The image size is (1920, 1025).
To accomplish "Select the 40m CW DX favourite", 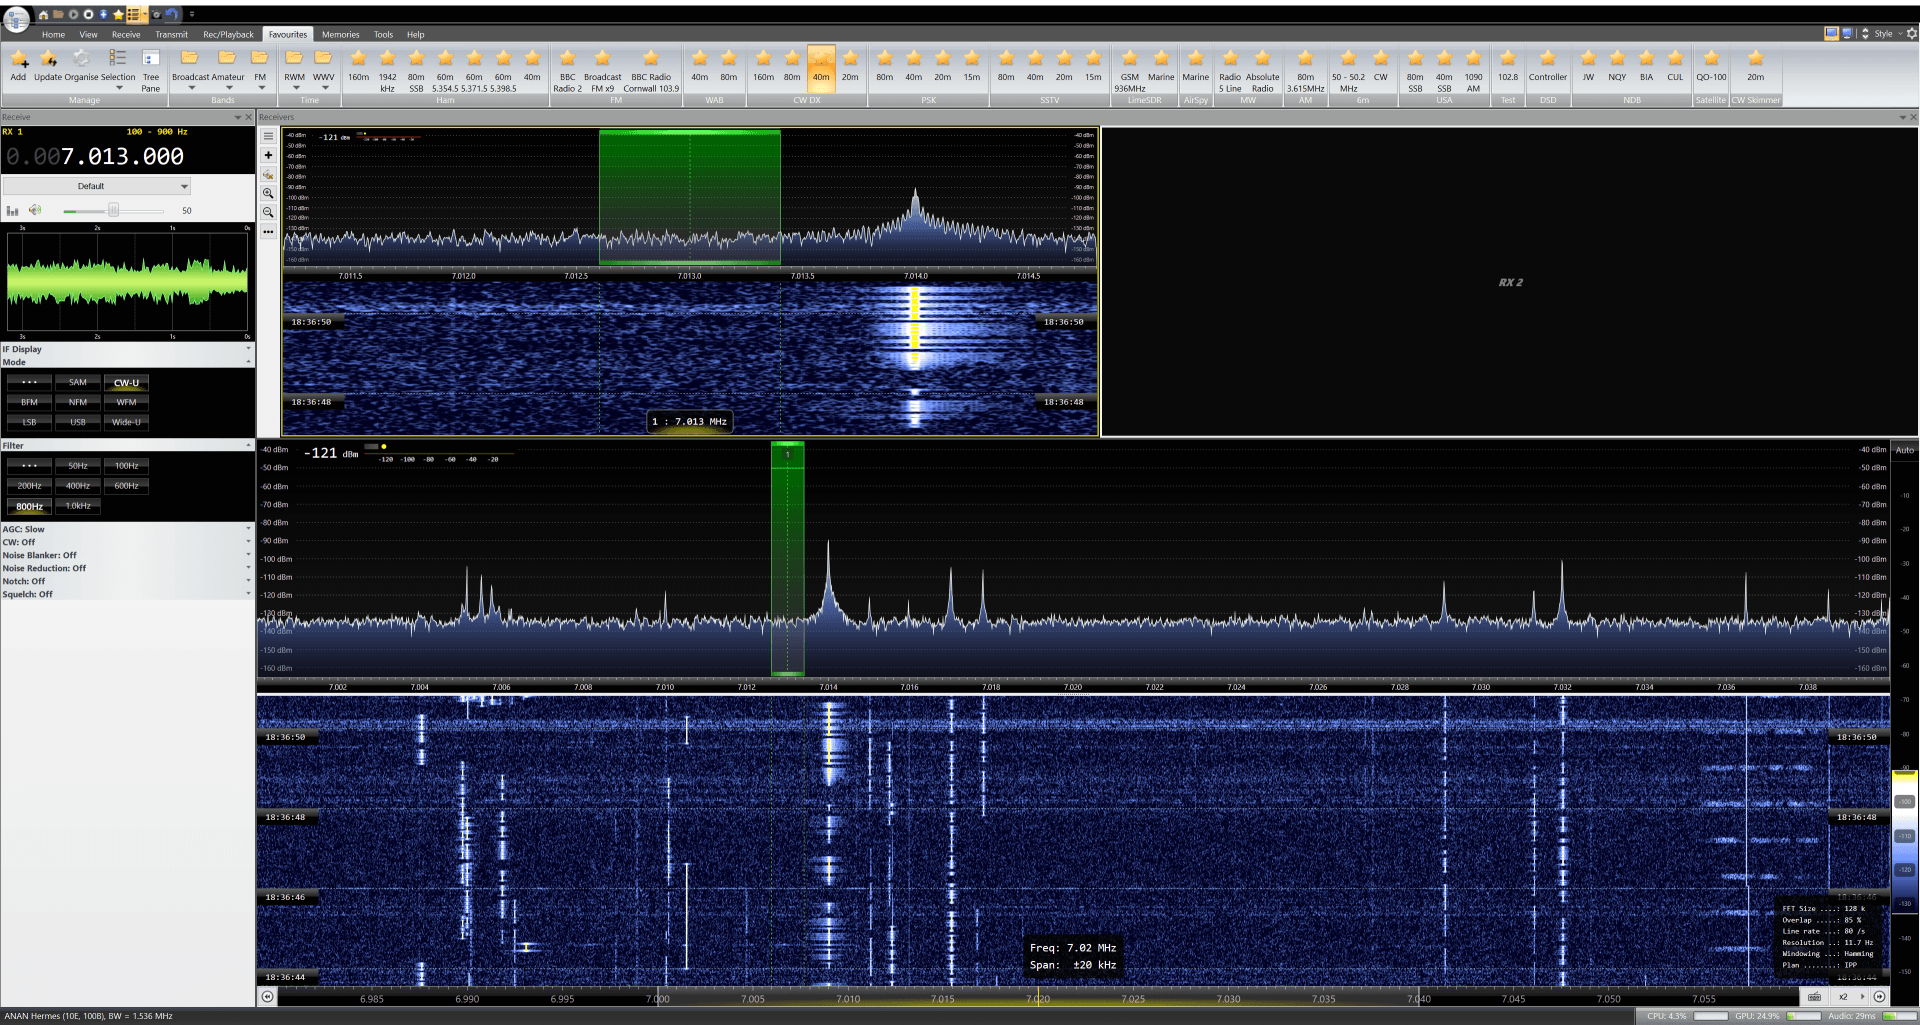I will (x=821, y=65).
